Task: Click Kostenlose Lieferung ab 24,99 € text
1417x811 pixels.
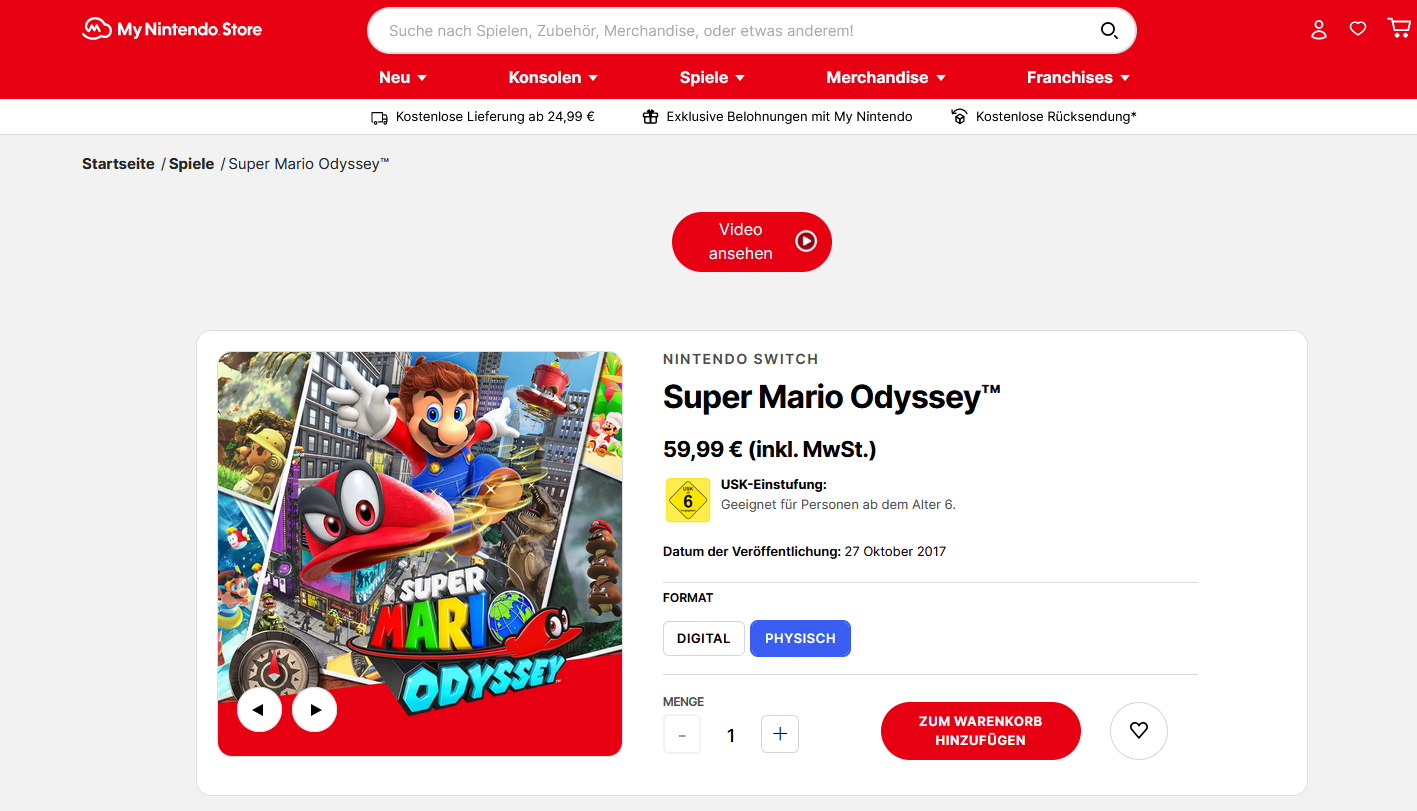Action: pyautogui.click(x=495, y=117)
